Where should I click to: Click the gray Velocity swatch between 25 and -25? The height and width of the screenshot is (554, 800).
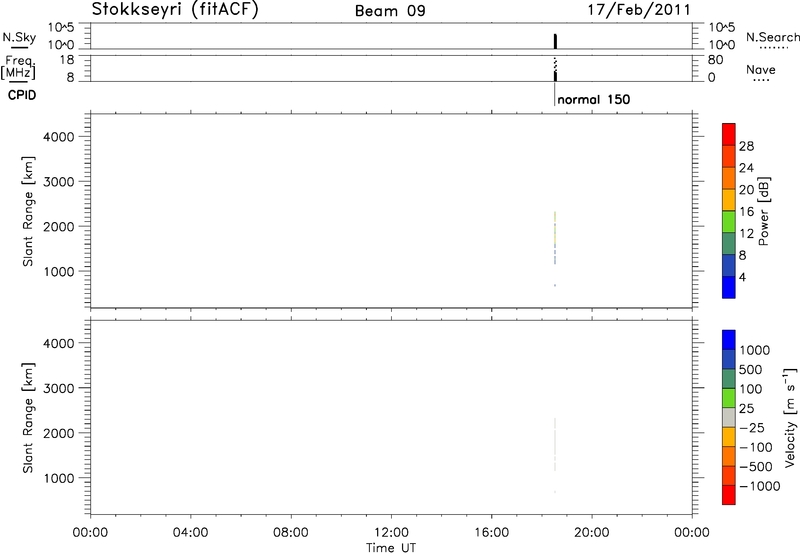[729, 418]
